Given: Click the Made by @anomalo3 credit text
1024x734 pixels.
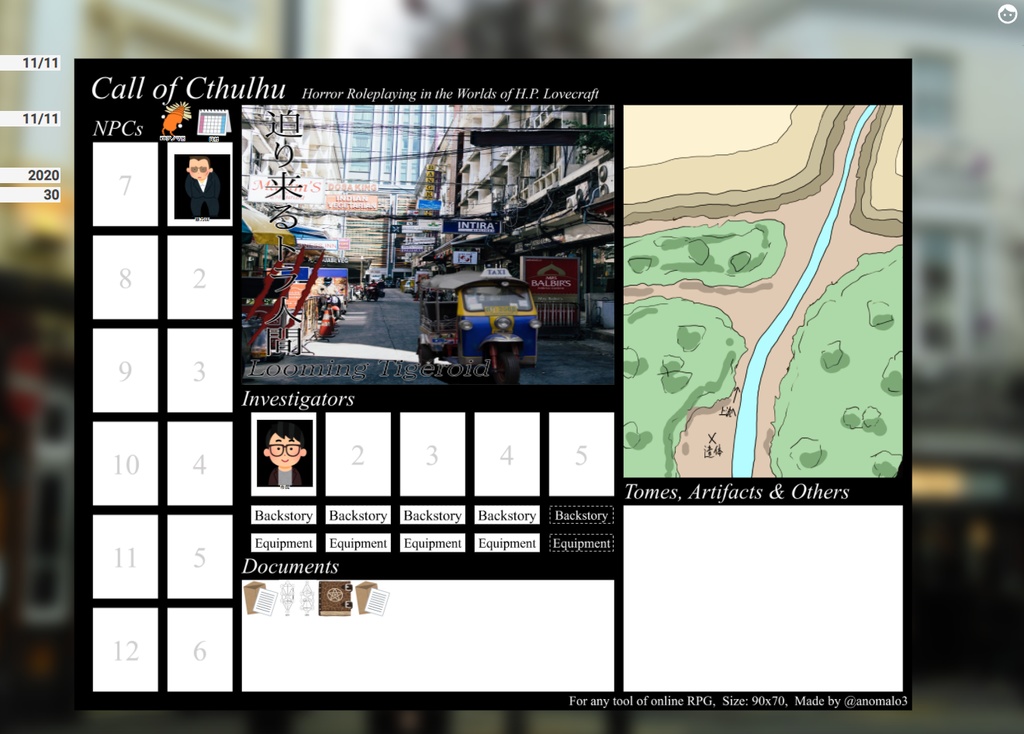Looking at the screenshot, I should (x=851, y=701).
